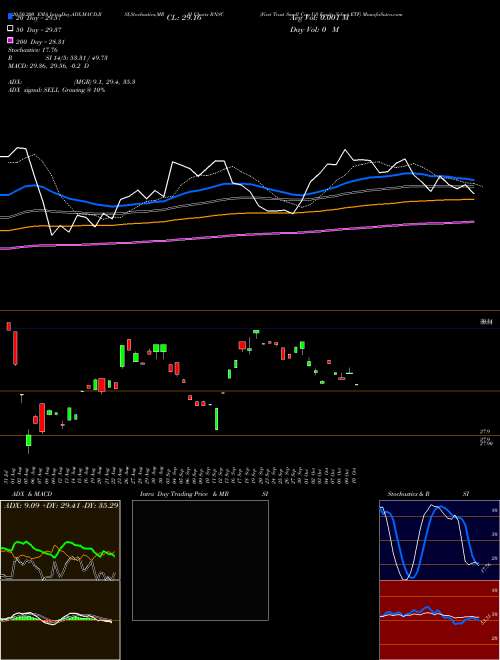Viewport: 500px width, 660px height.
Task: Select the '50 Day - 29.87' legend text
Action: tap(39, 29)
